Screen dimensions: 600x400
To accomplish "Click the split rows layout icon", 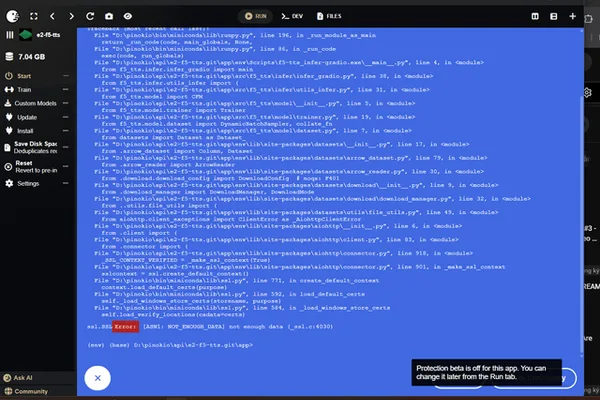I will click(554, 16).
